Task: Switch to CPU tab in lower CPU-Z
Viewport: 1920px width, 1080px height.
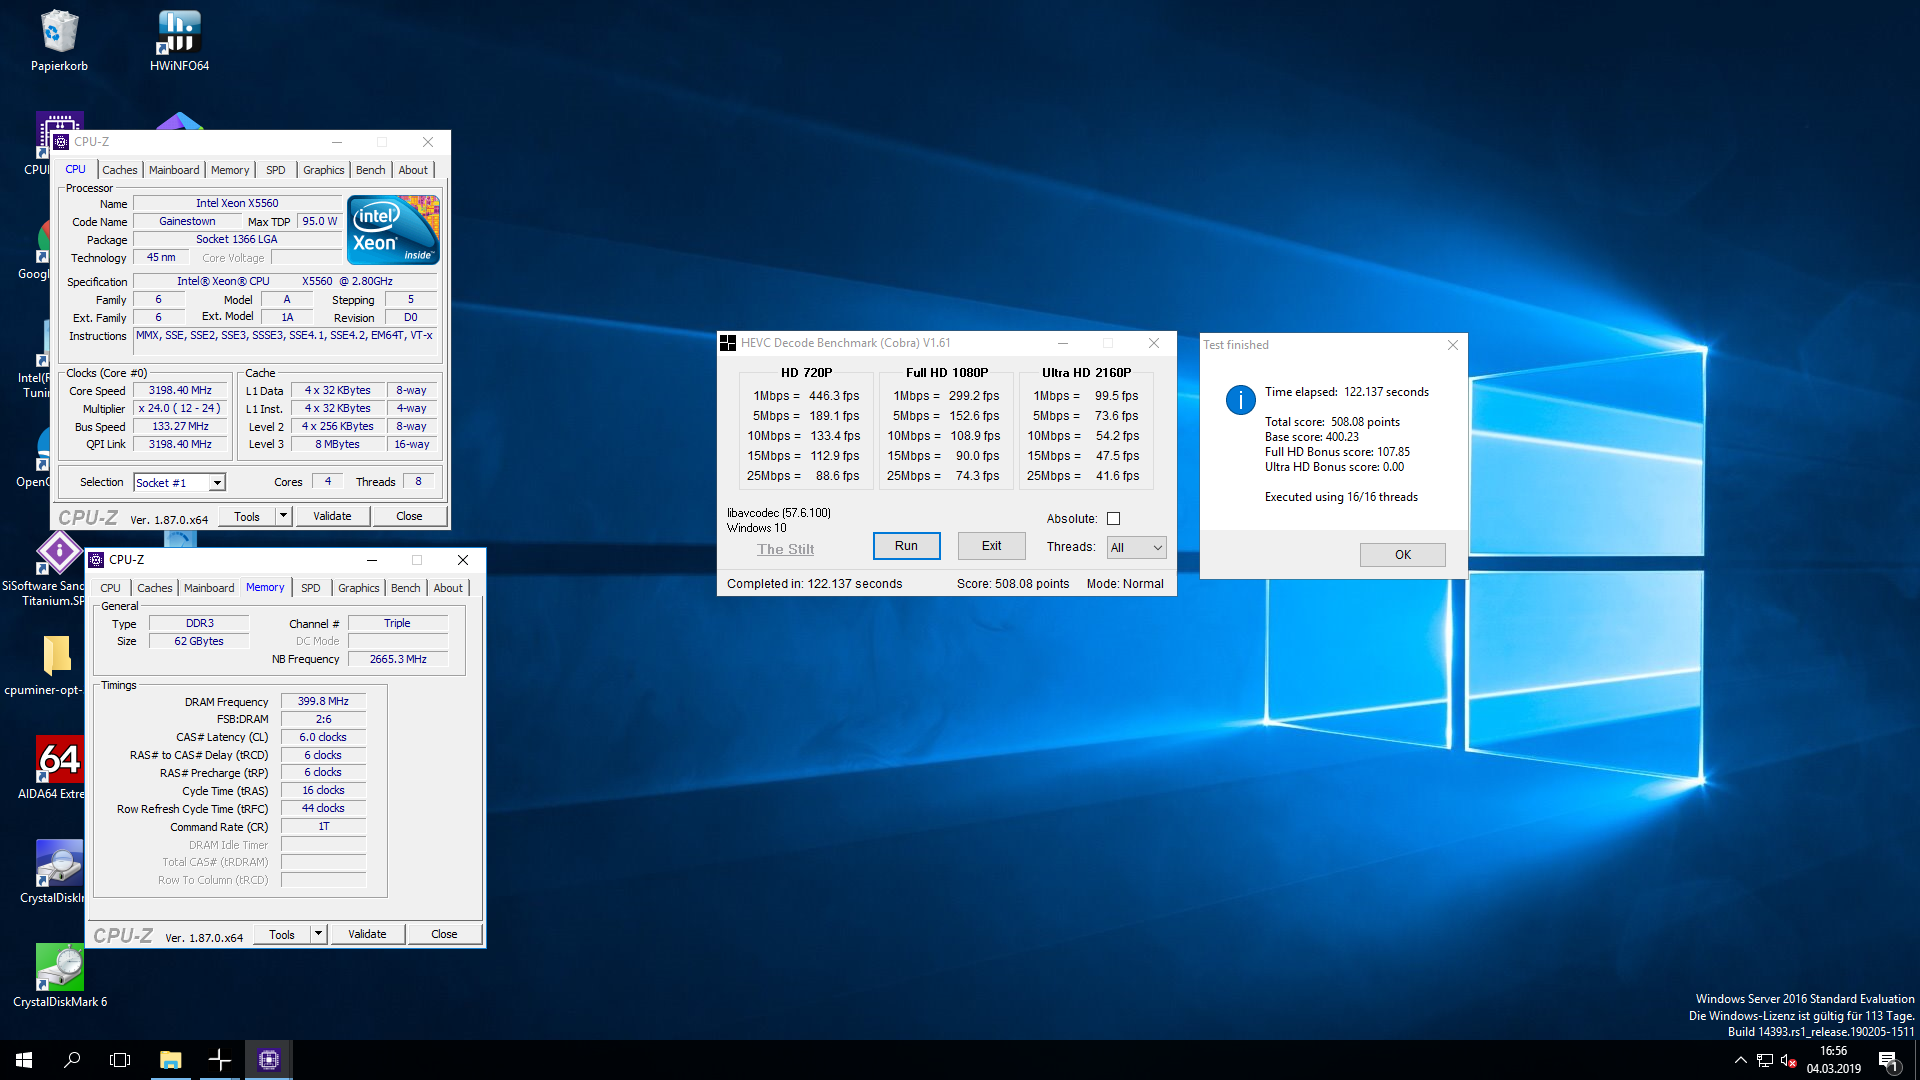Action: pos(111,588)
